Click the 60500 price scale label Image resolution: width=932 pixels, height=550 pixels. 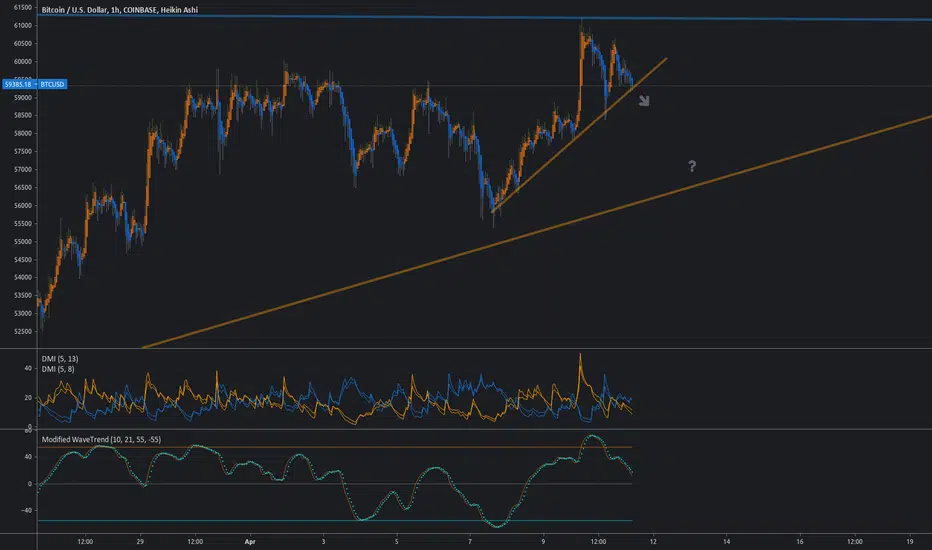[x=23, y=43]
